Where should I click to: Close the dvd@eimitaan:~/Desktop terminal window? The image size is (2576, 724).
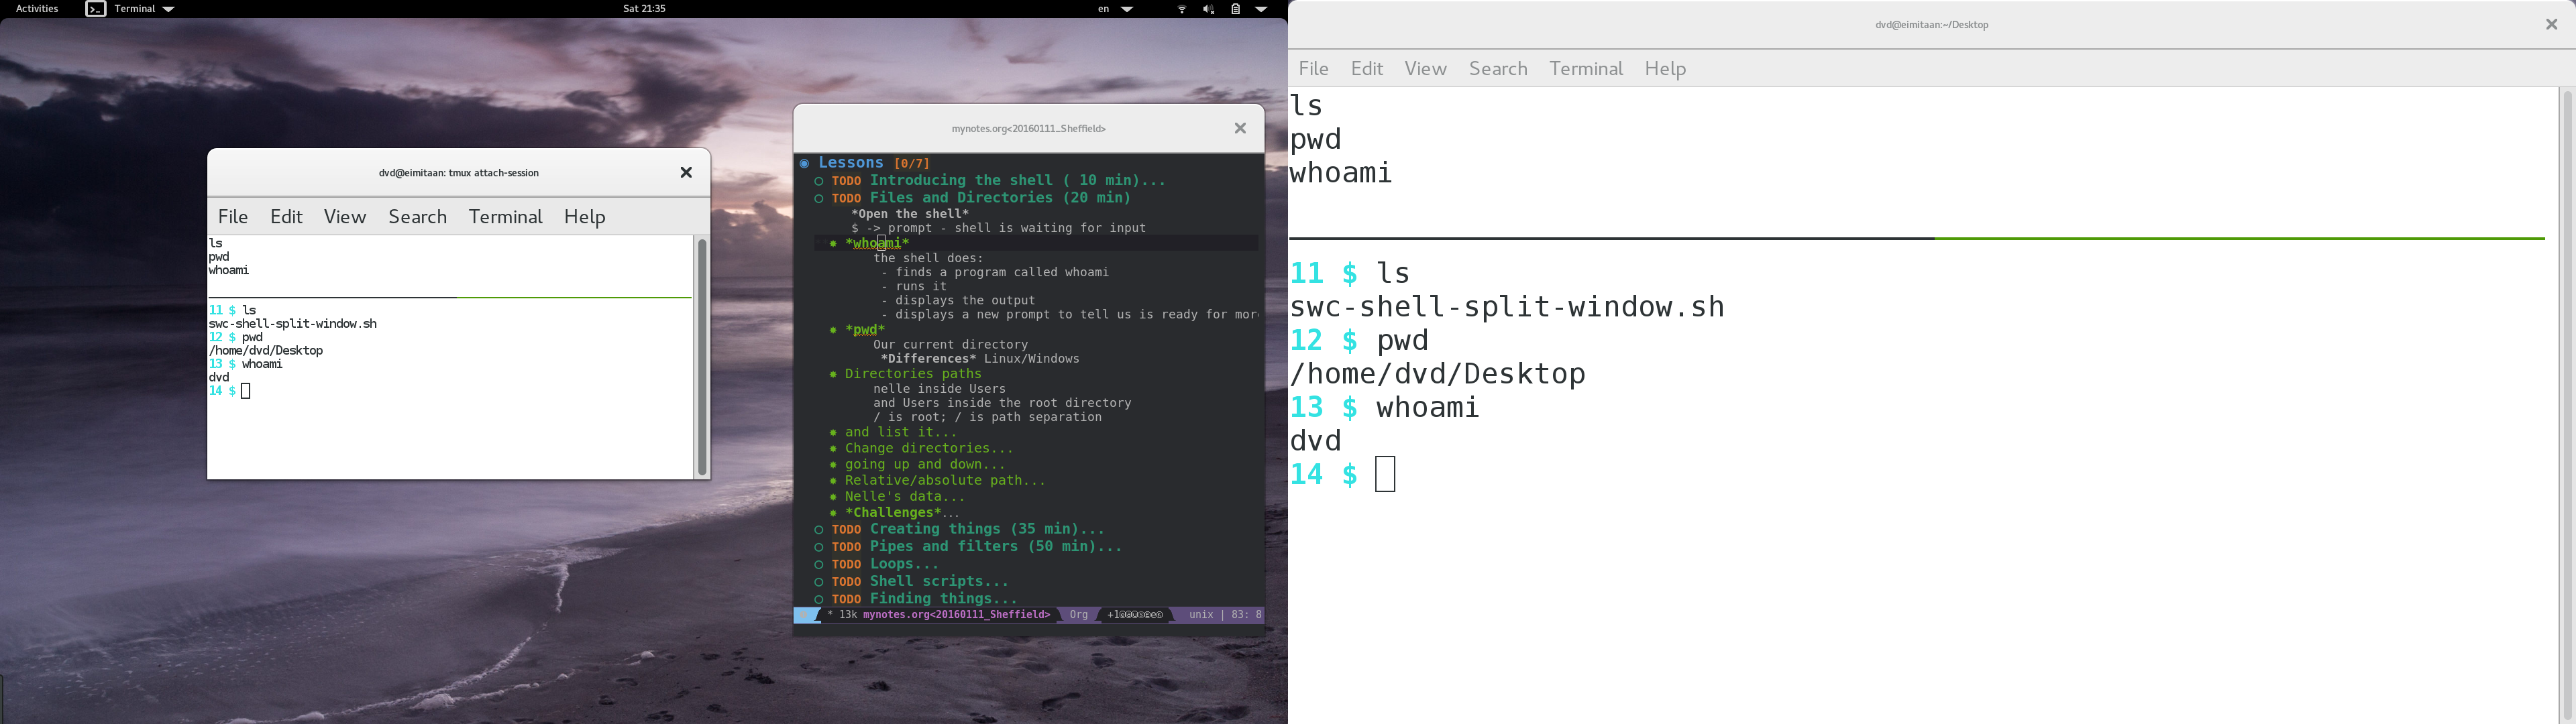tap(2551, 25)
